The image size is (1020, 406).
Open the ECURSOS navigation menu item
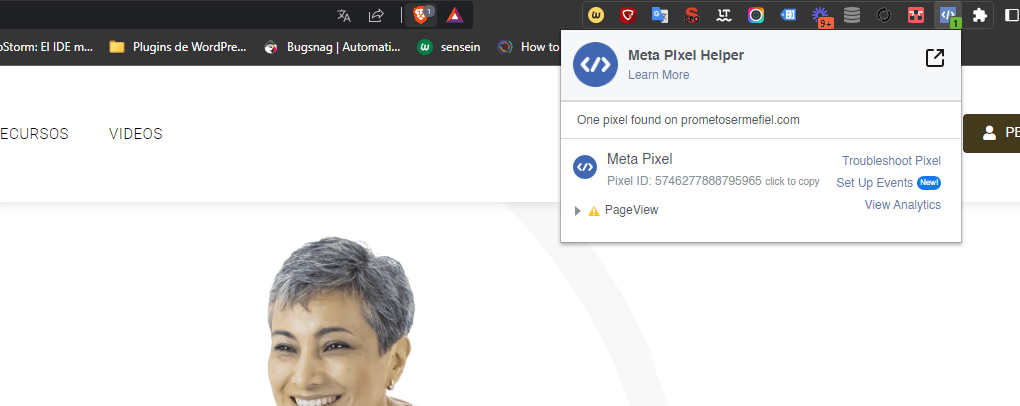coord(34,133)
